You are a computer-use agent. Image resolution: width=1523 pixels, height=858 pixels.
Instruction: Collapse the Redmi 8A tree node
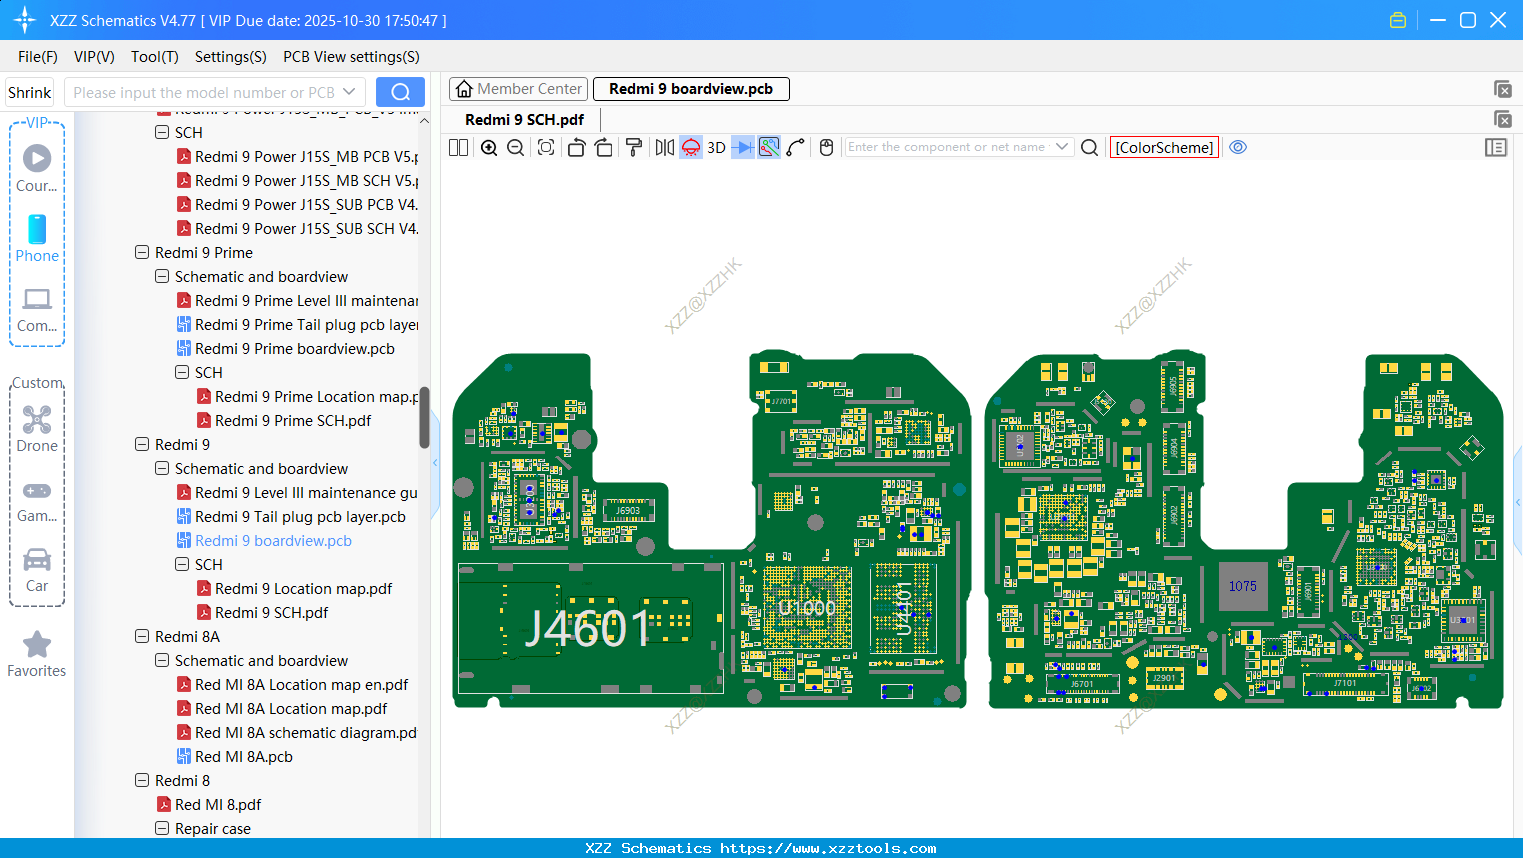pos(142,636)
